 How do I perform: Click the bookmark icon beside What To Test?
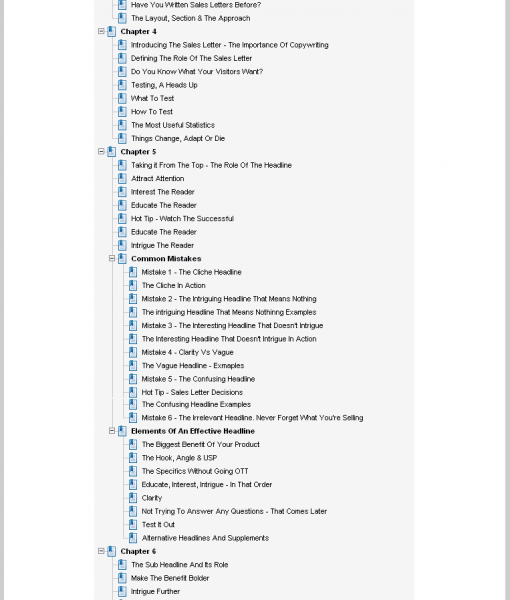point(122,99)
